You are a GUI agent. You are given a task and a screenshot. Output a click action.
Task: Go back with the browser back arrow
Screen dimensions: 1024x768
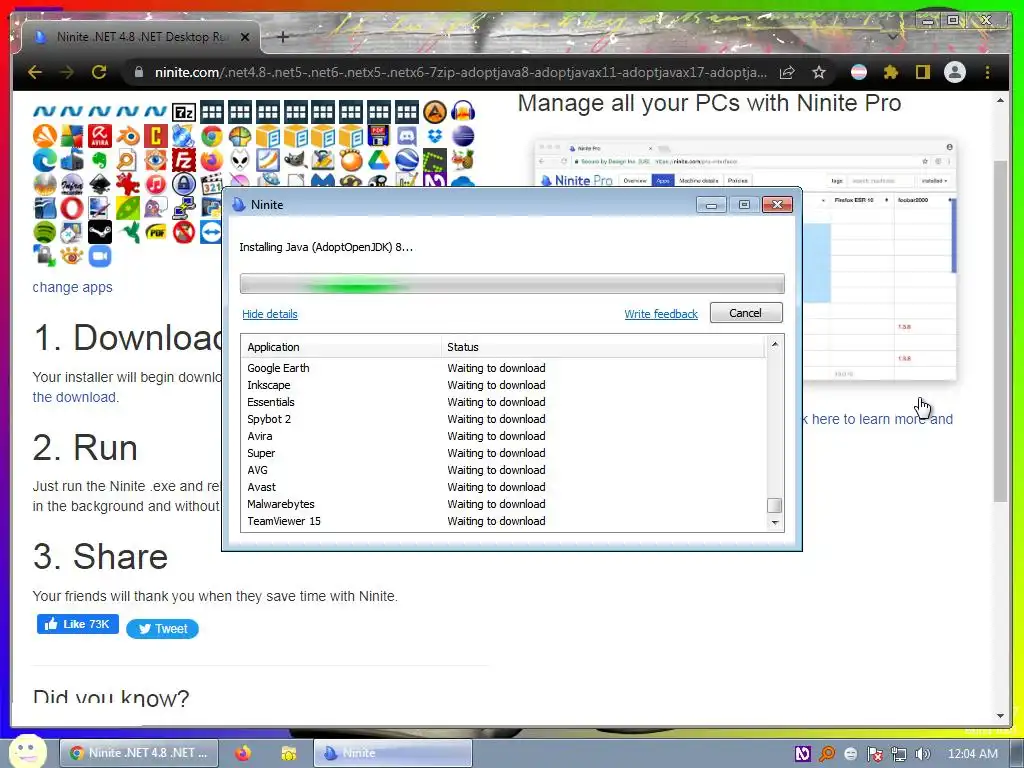[x=35, y=72]
